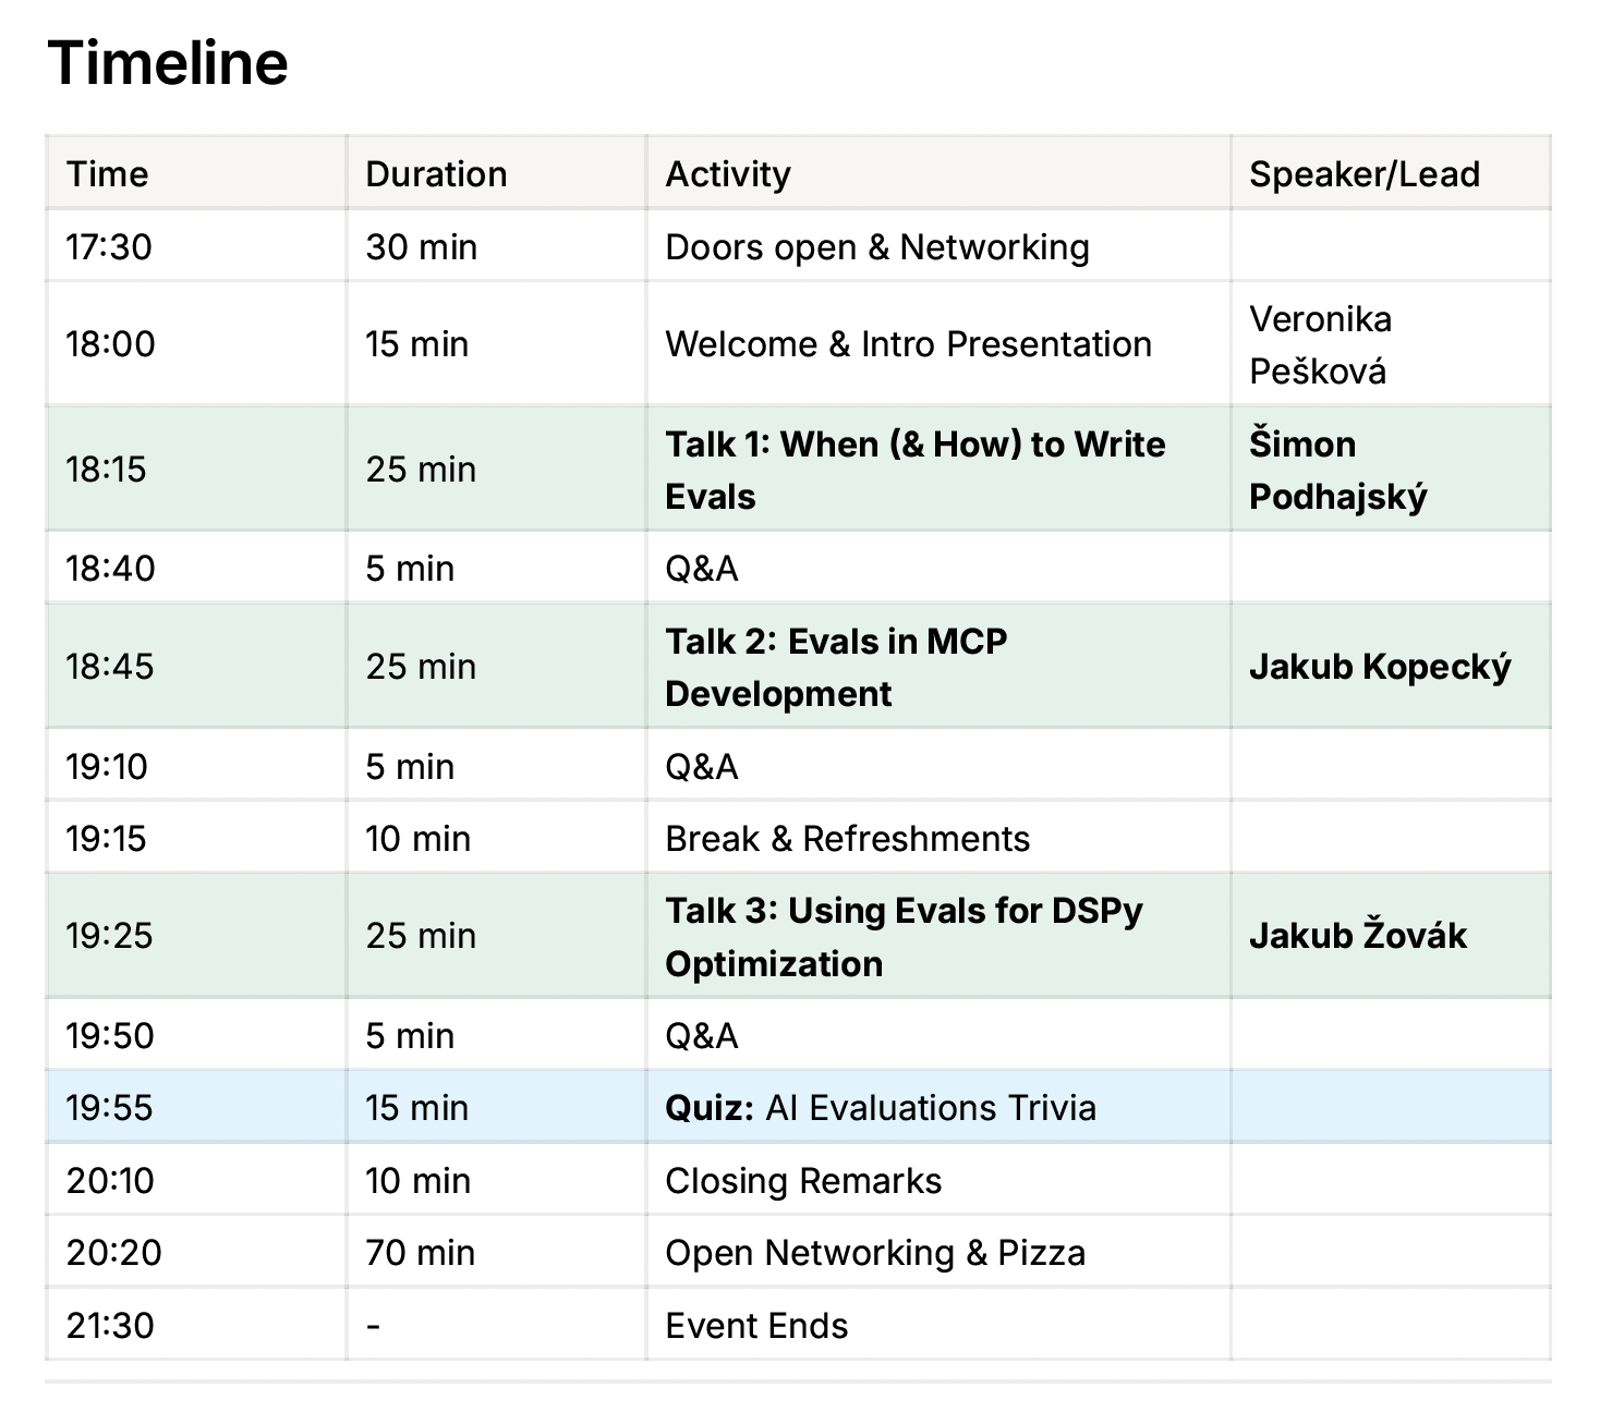1600x1412 pixels.
Task: Click the Break & Refreshments activity
Action: pos(847,838)
